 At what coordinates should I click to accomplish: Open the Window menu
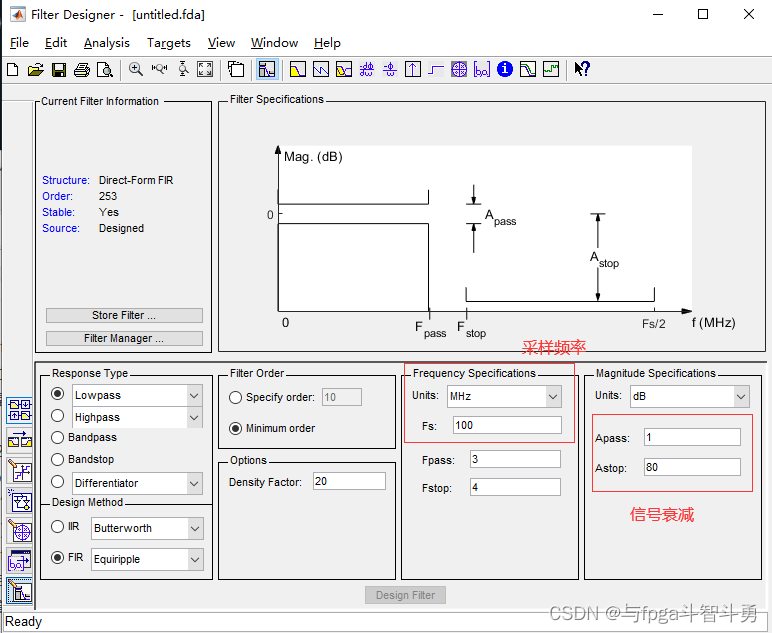[x=275, y=43]
